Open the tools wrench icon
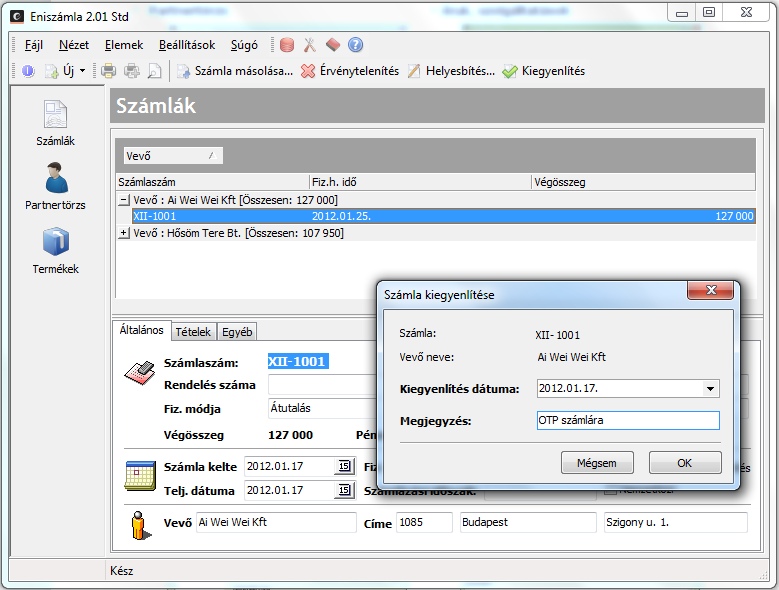The width and height of the screenshot is (779, 590). (310, 45)
